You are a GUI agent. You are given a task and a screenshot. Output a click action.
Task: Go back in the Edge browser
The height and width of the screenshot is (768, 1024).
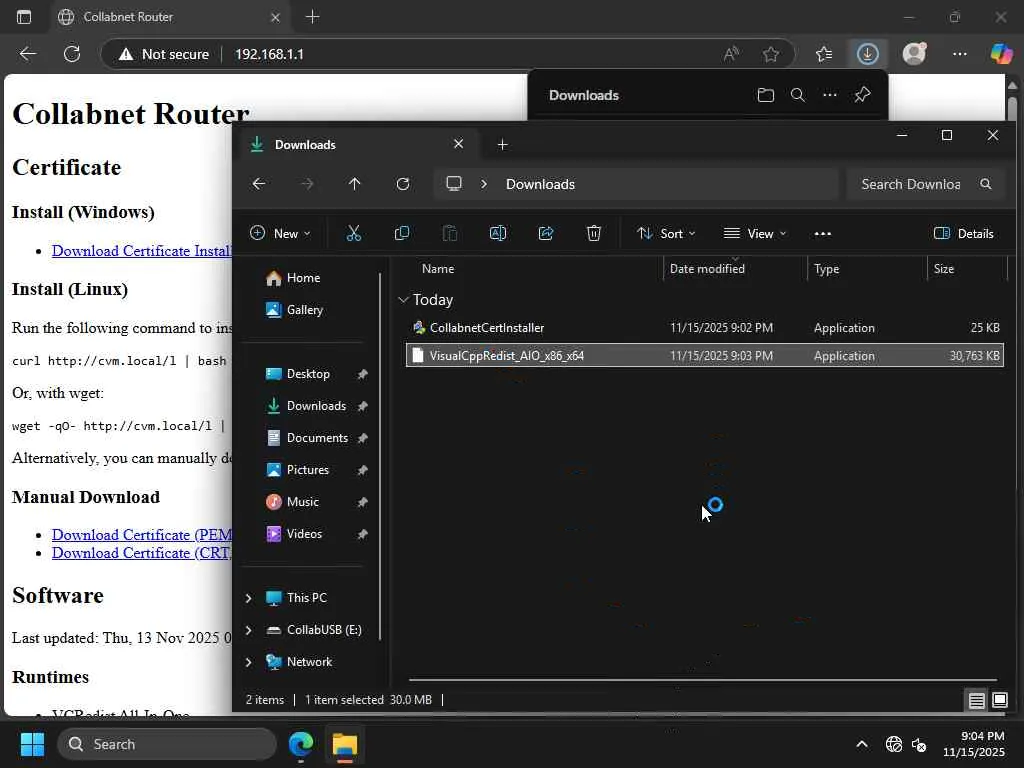[27, 54]
